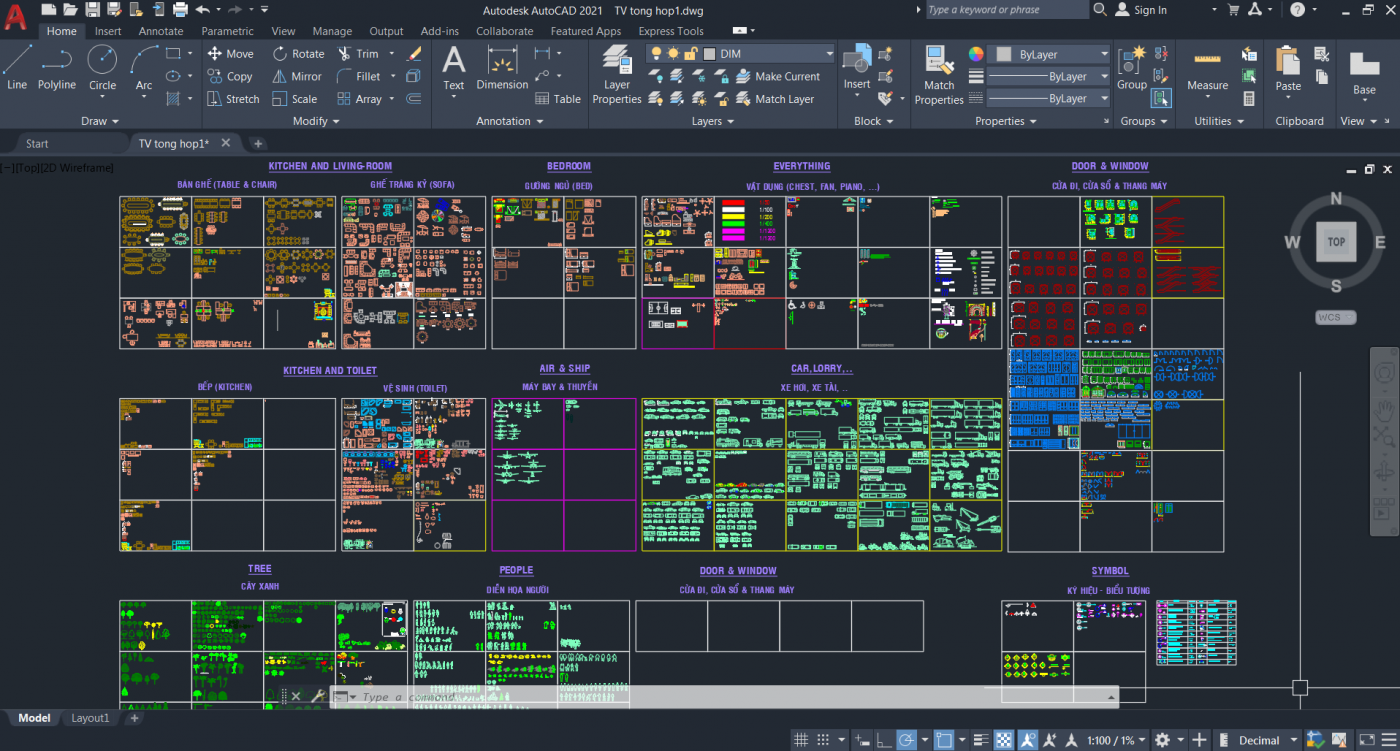Toggle Ortho mode in the status bar

click(x=883, y=740)
